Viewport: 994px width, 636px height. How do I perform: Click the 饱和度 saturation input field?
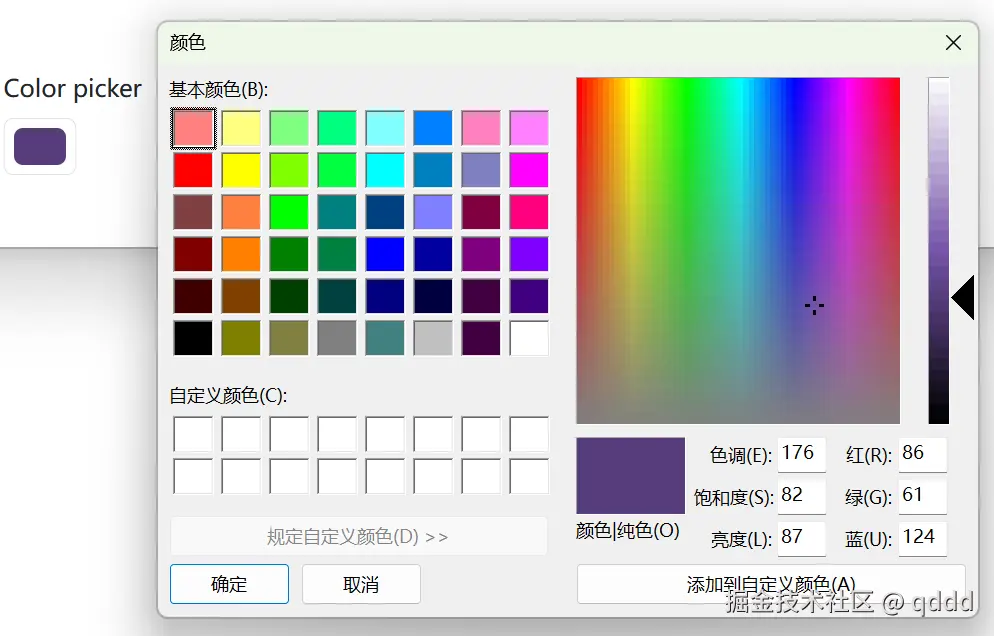801,496
